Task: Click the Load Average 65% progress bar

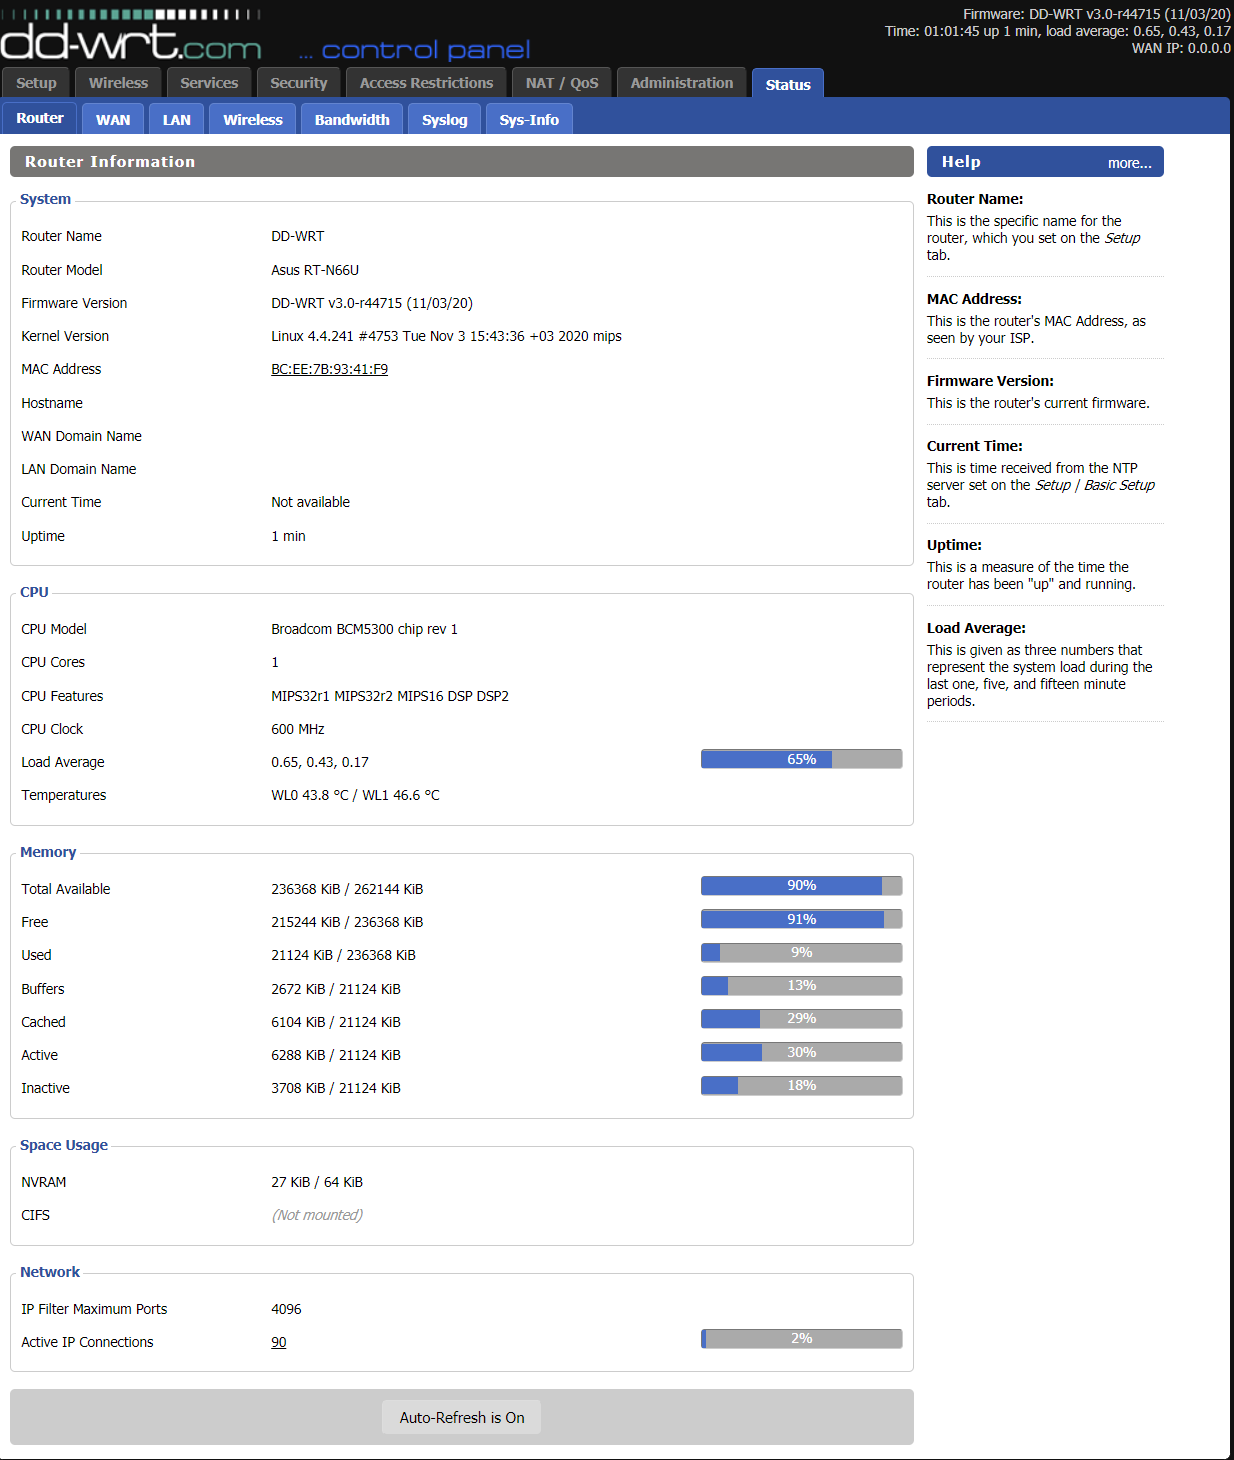Action: [802, 759]
